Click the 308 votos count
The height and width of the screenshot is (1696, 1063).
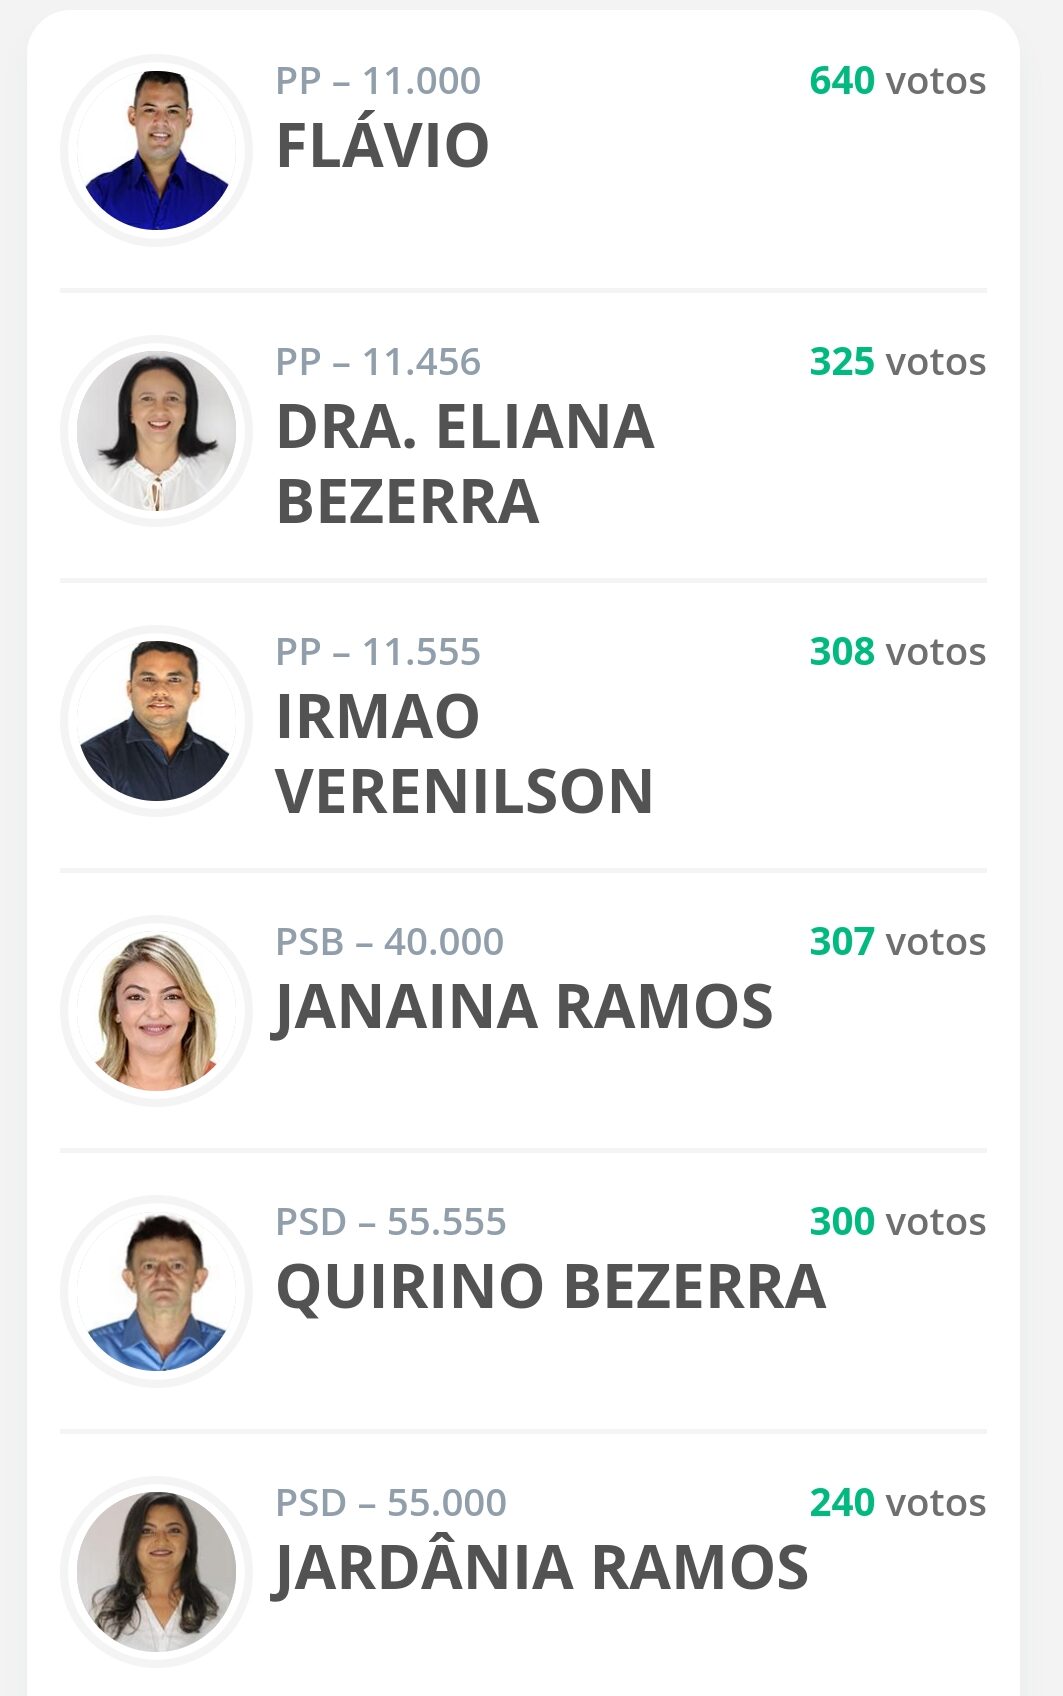coord(898,652)
